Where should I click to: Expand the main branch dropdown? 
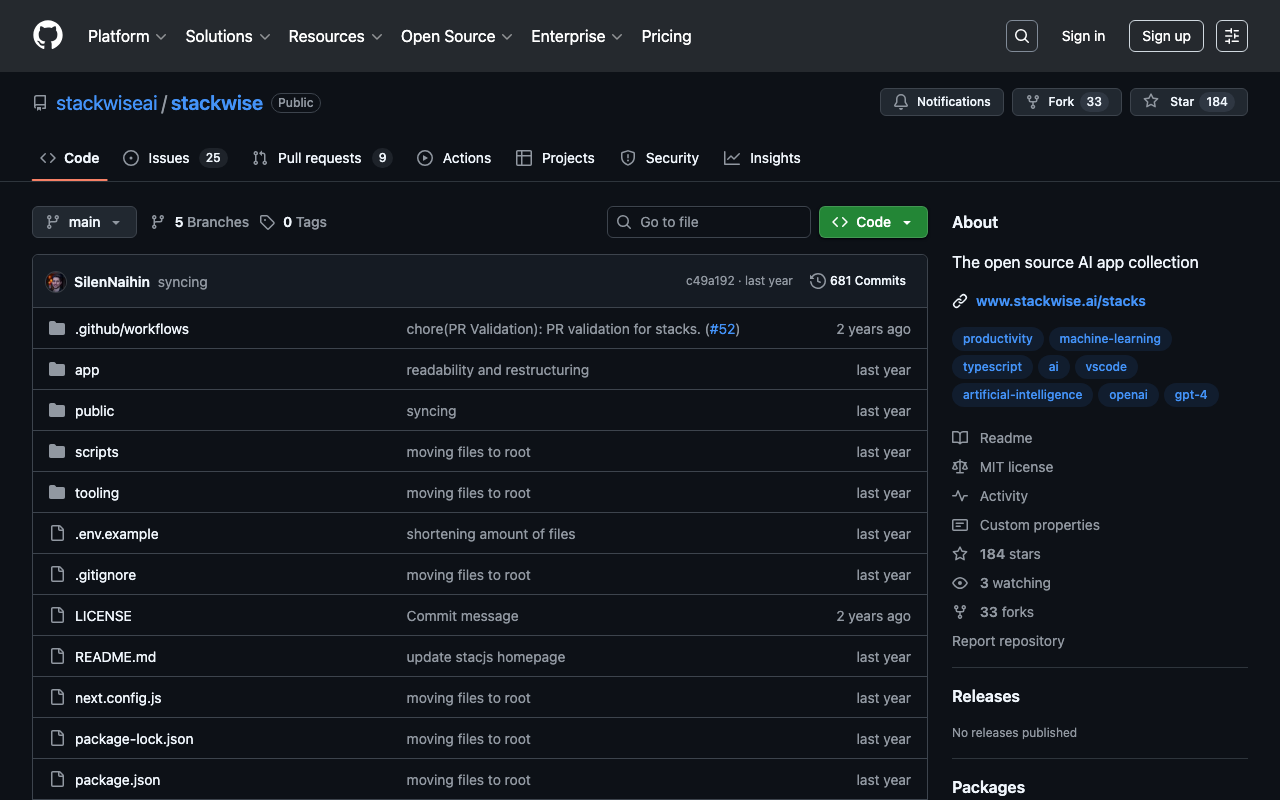(x=84, y=222)
